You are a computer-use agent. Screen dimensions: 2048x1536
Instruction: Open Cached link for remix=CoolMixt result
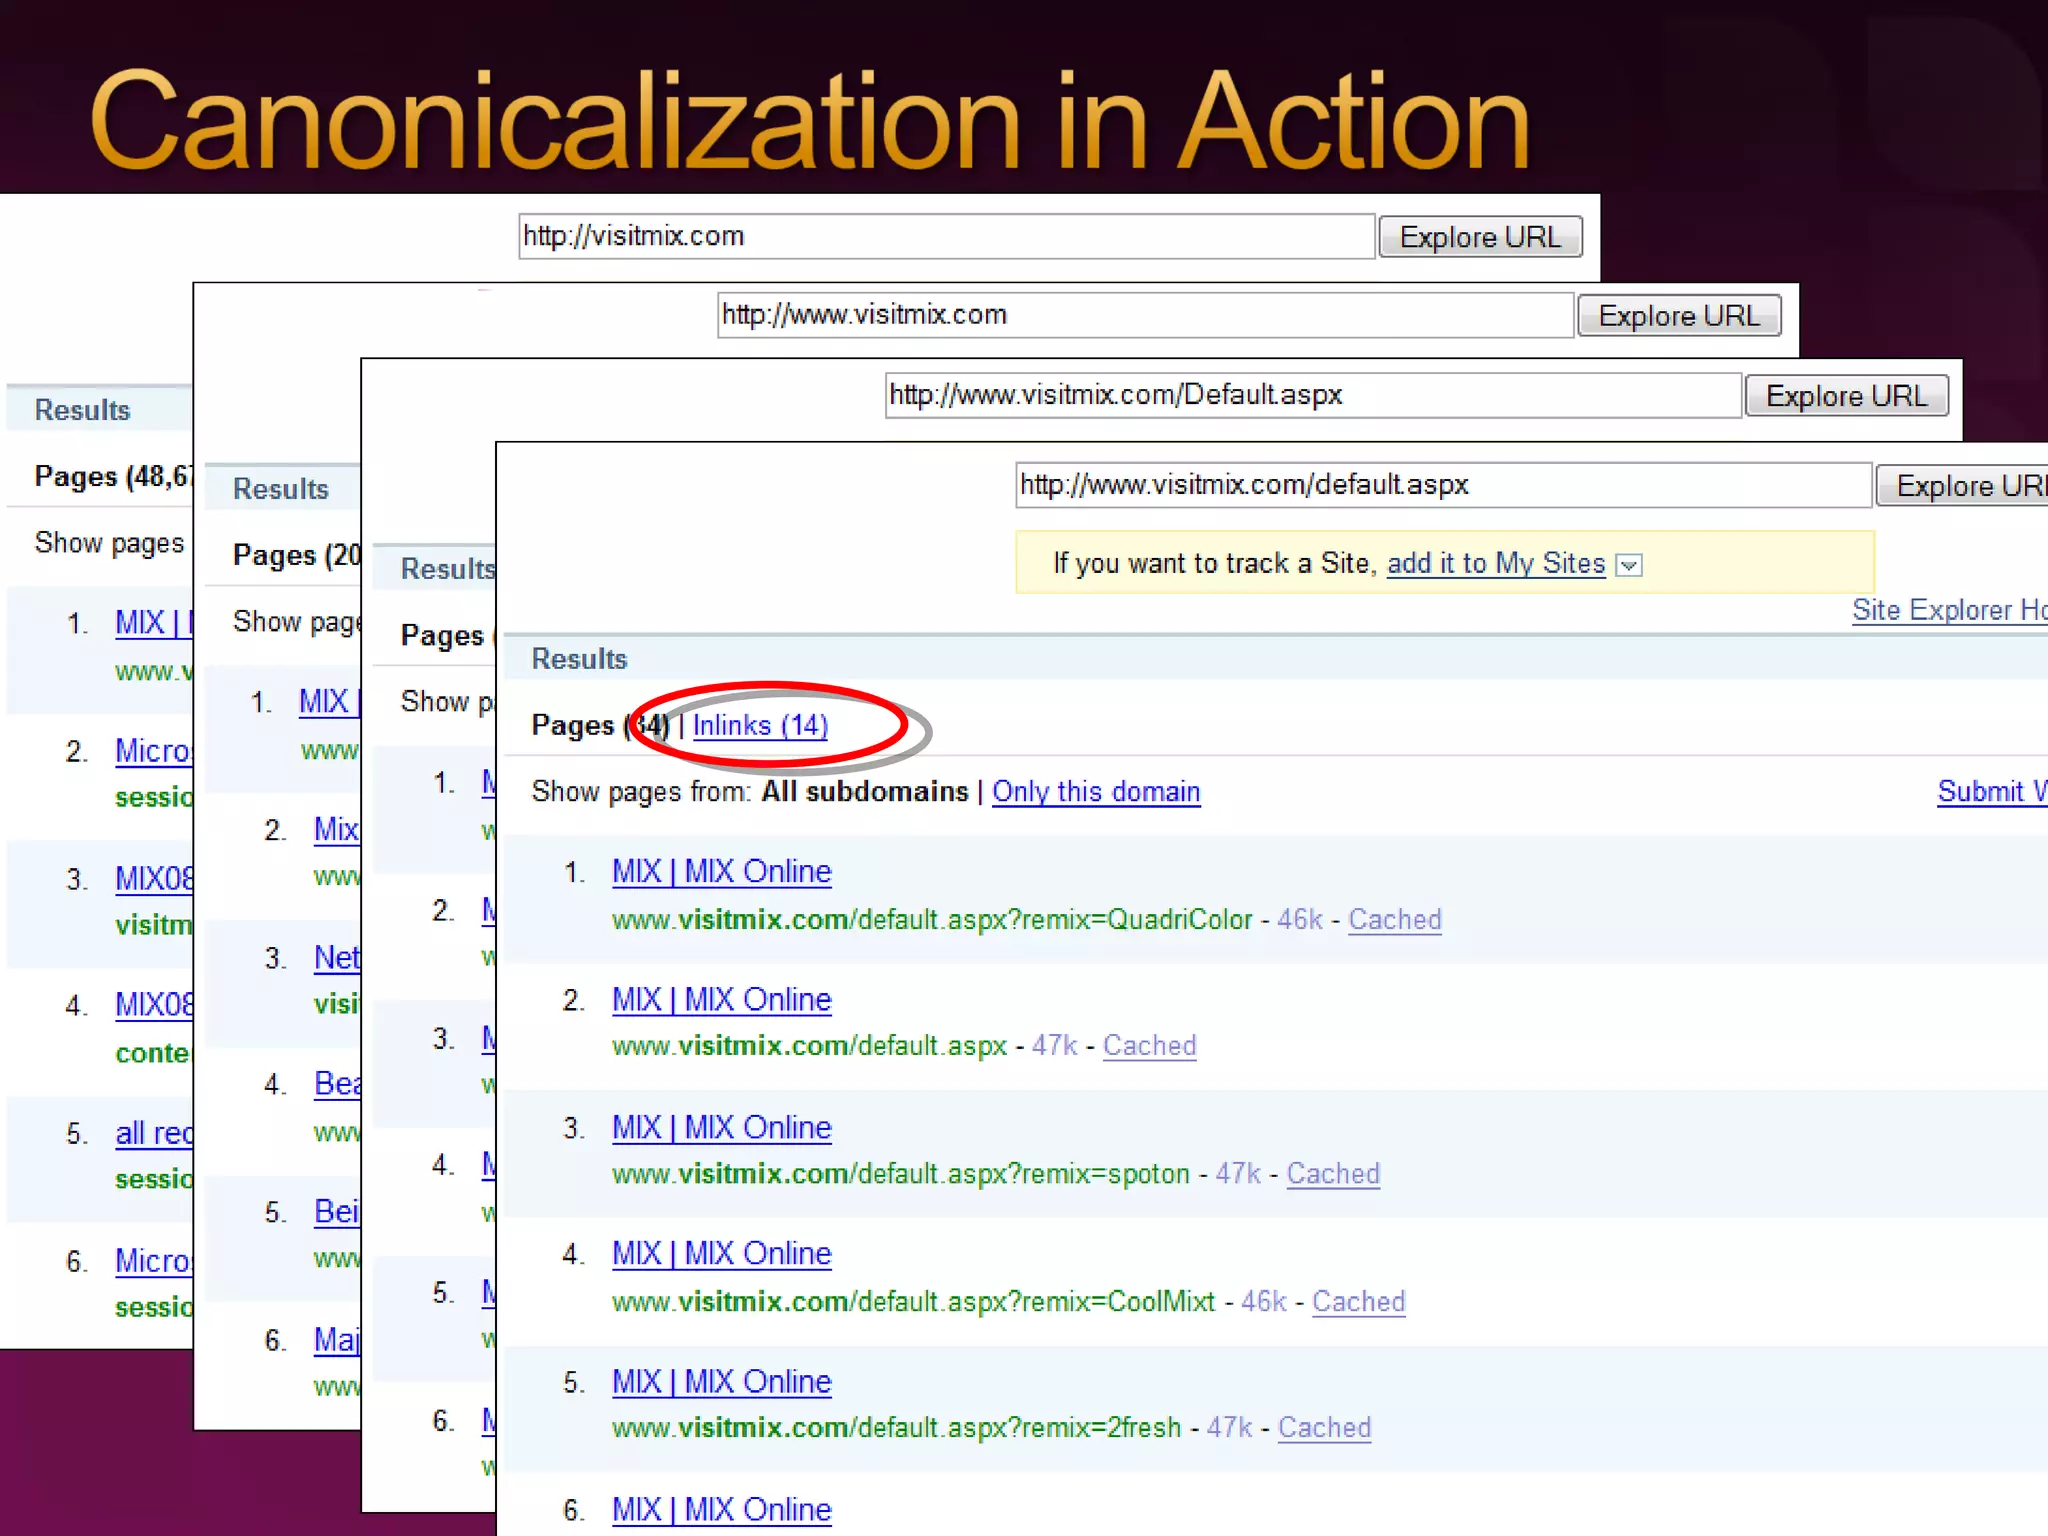click(1358, 1301)
